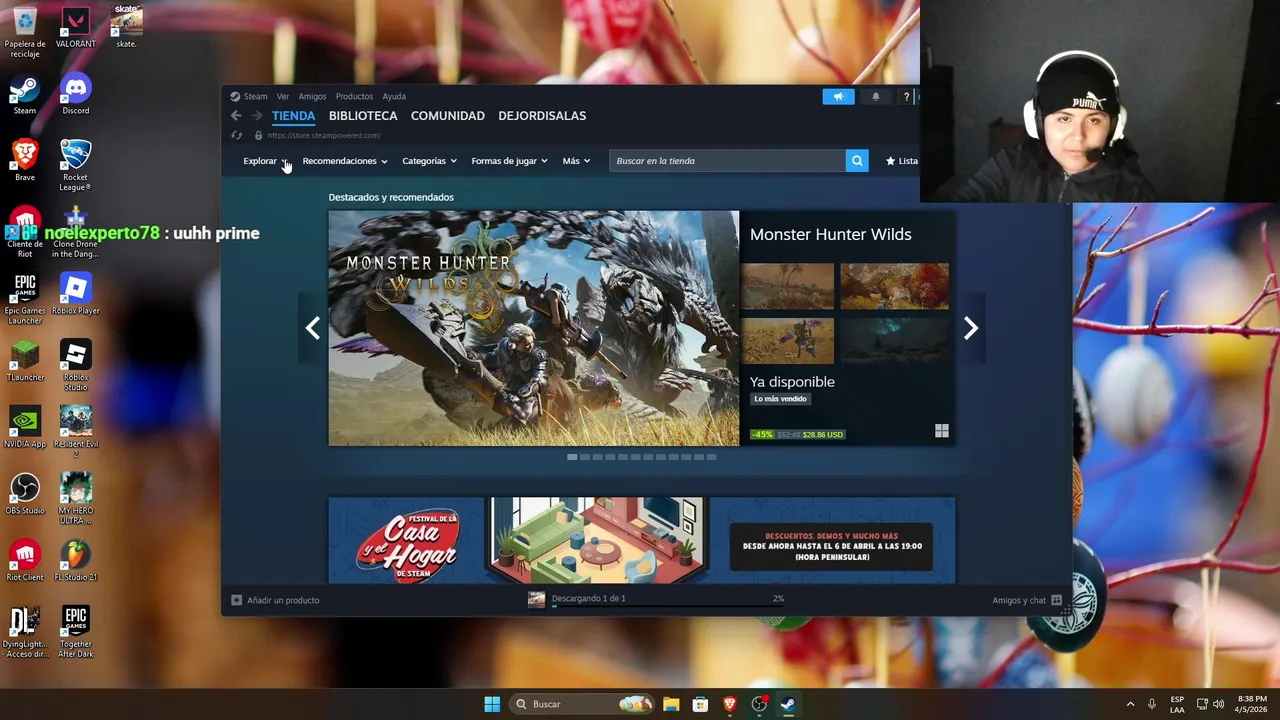Reload the Steam store page
Image resolution: width=1280 pixels, height=720 pixels.
[237, 135]
